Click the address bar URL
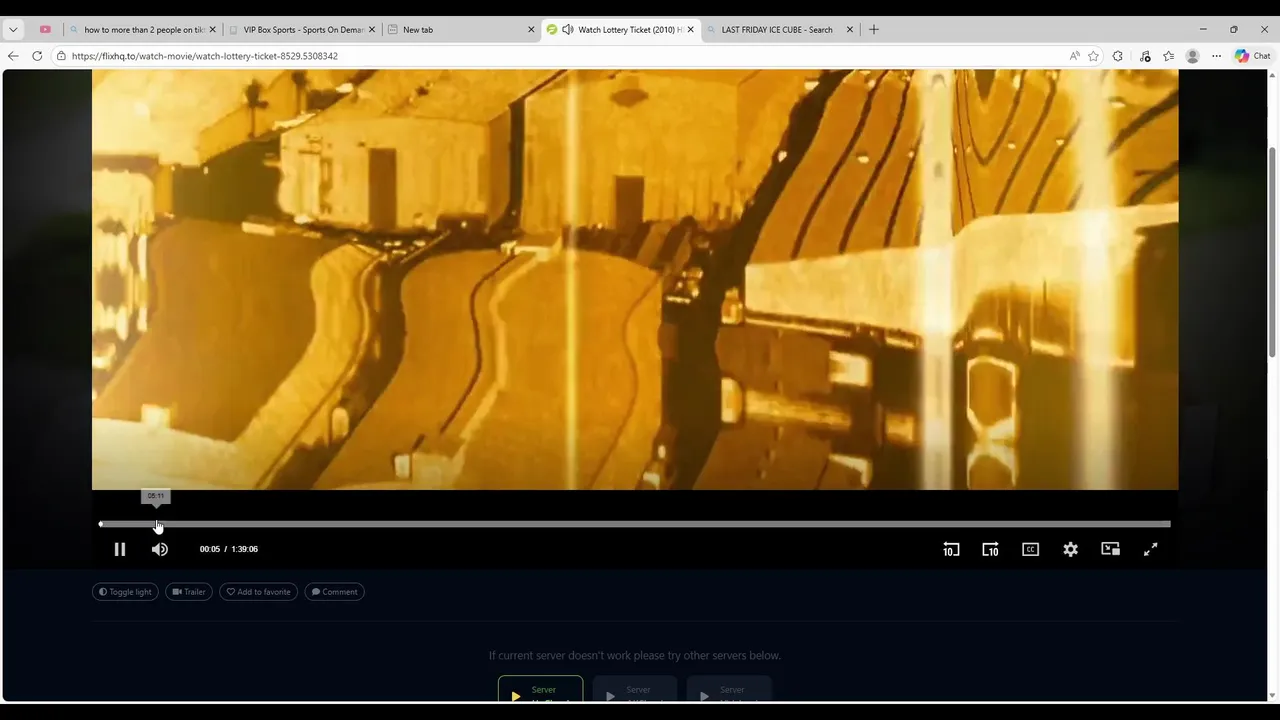This screenshot has height=720, width=1280. pos(205,56)
